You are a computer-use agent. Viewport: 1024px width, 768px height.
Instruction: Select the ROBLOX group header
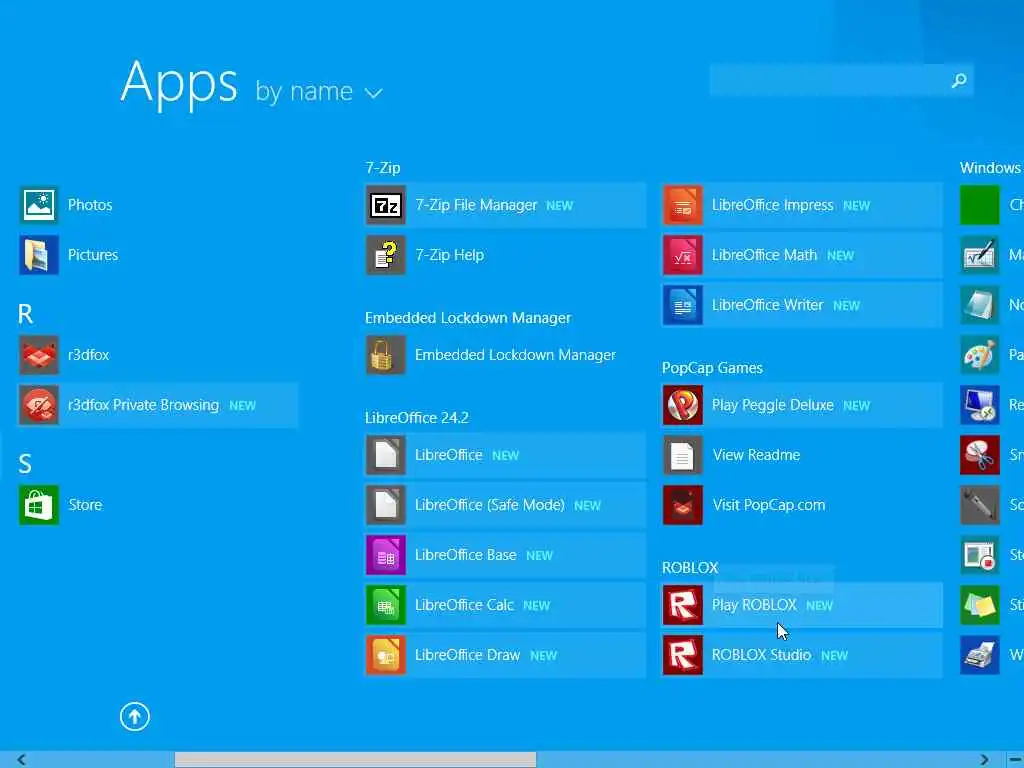tap(690, 568)
